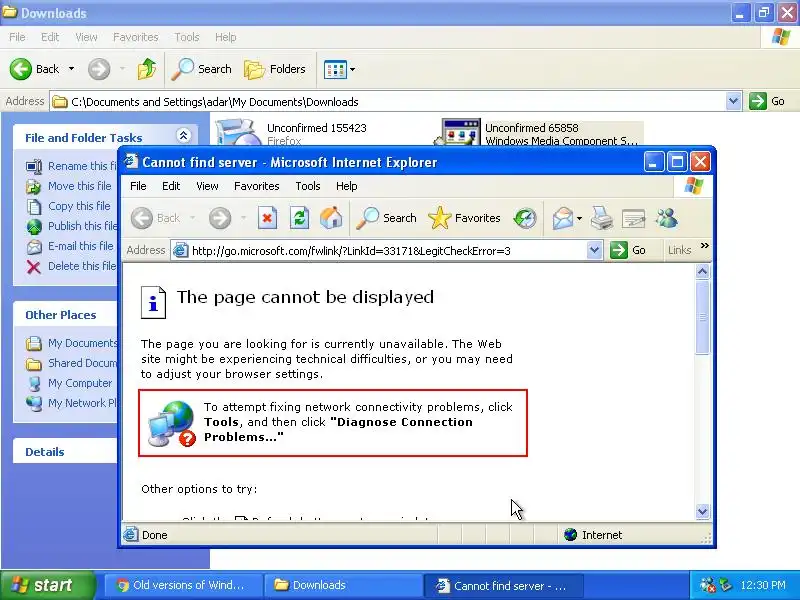The width and height of the screenshot is (800, 600).
Task: Click the Internet Explorer vertical scrollbar thumb
Action: pos(703,317)
